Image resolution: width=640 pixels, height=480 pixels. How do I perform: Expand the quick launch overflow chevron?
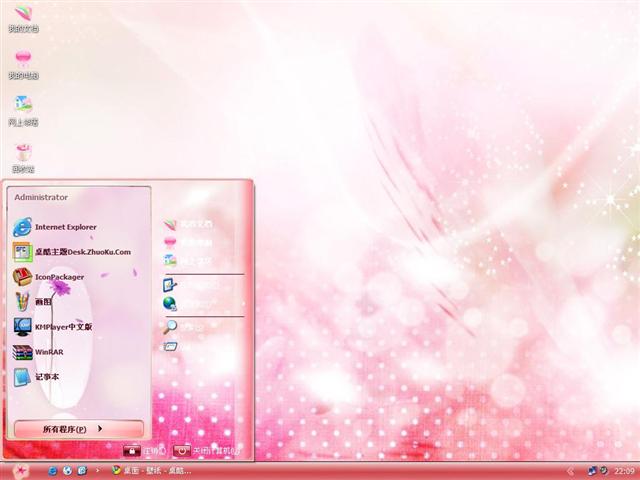pyautogui.click(x=98, y=470)
